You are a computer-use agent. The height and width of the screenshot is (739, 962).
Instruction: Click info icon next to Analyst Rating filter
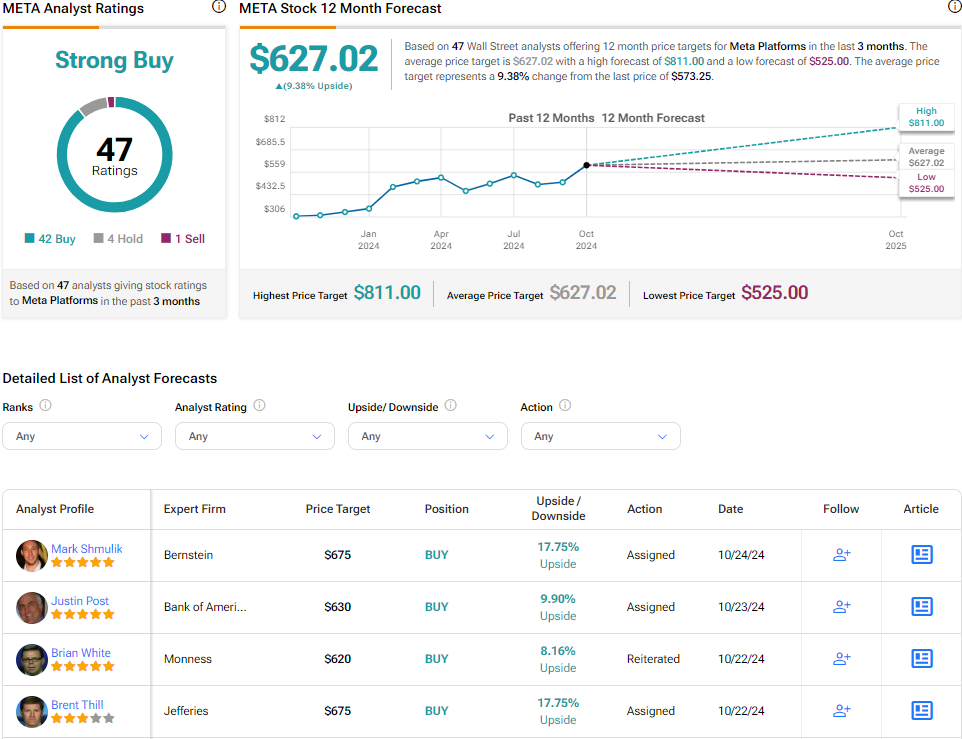pos(260,406)
